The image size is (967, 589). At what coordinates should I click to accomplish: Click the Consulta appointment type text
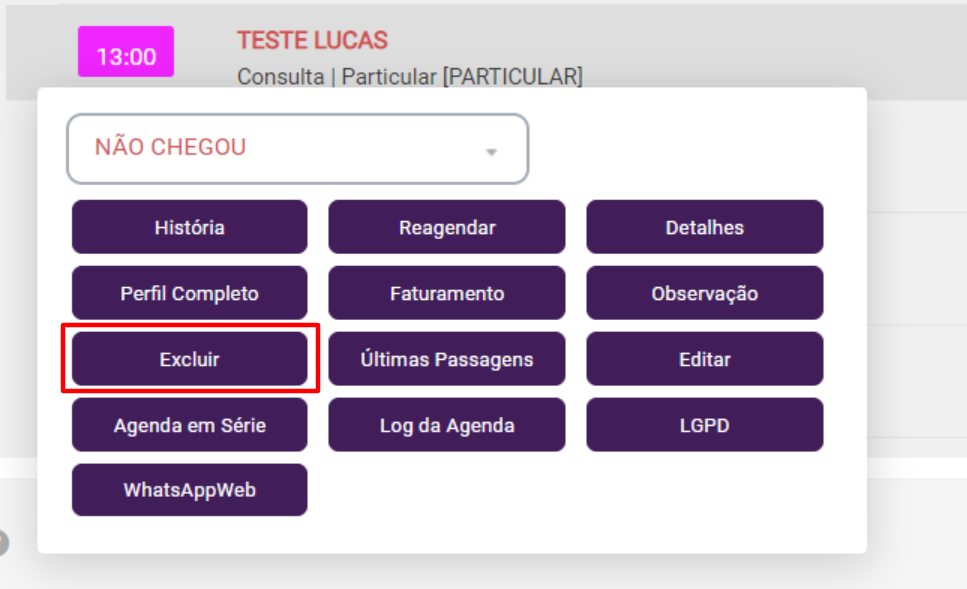[x=280, y=76]
